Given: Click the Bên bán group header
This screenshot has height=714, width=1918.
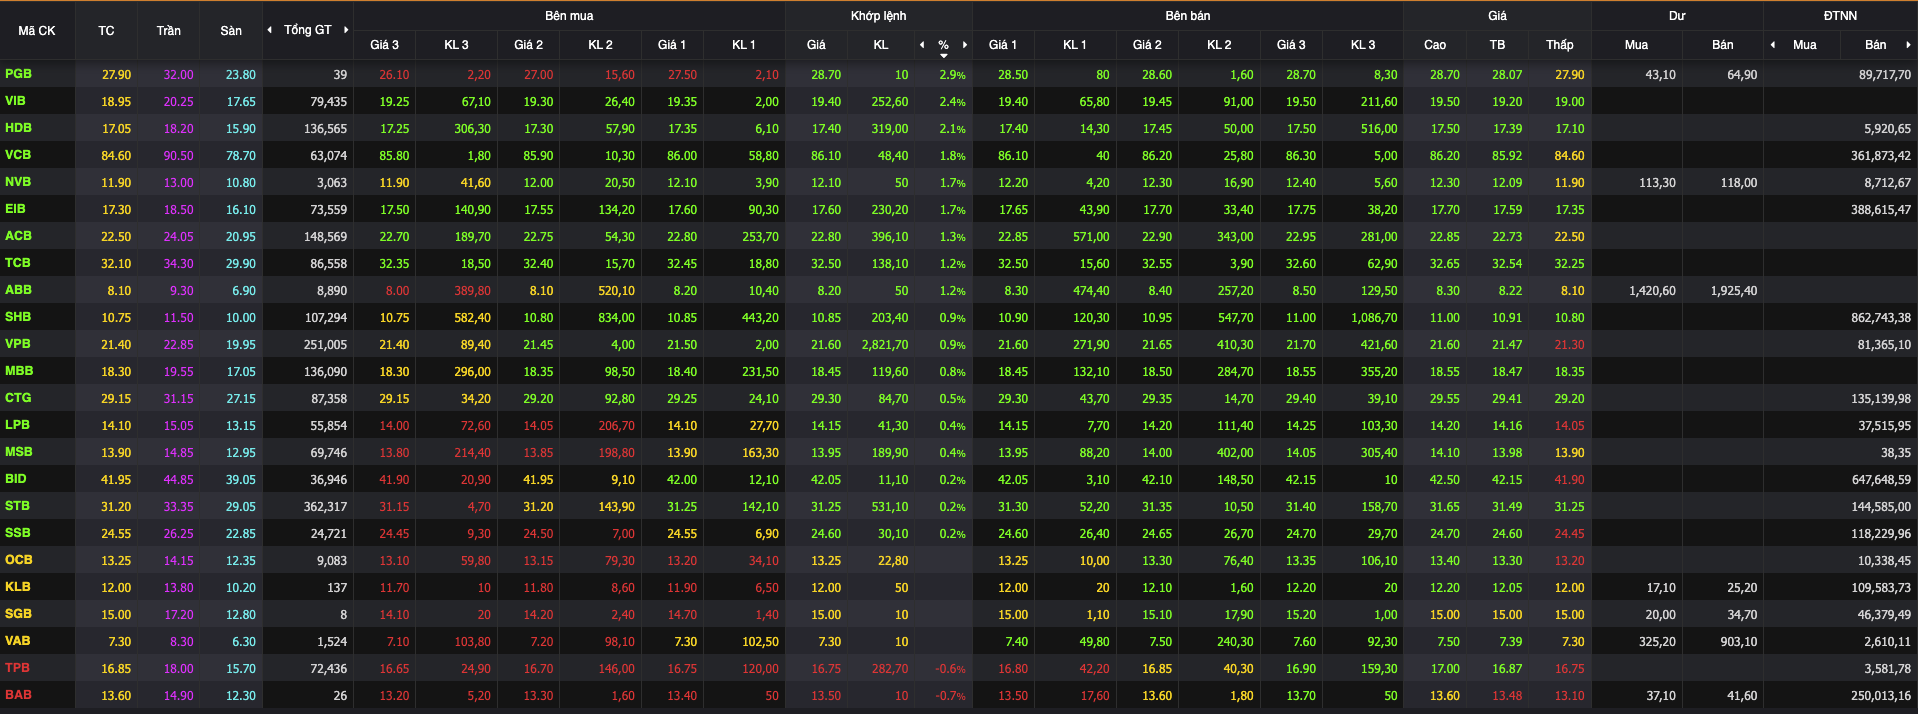Looking at the screenshot, I should [x=1187, y=16].
